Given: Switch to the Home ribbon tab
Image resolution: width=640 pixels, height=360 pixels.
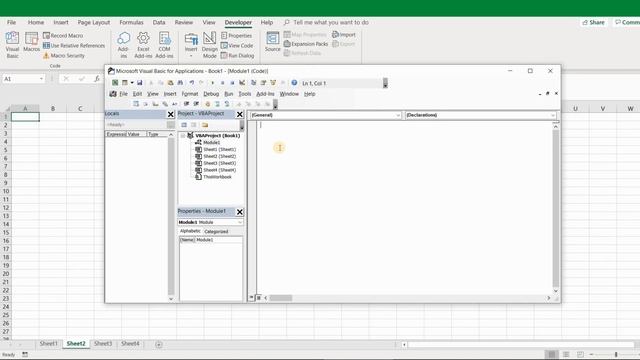Looking at the screenshot, I should (36, 22).
